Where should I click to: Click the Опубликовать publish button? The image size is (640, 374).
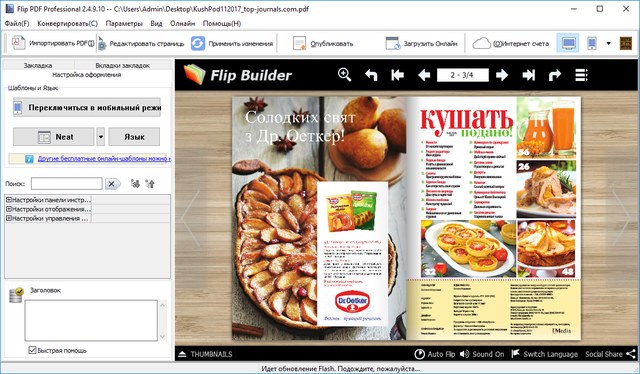[x=323, y=43]
